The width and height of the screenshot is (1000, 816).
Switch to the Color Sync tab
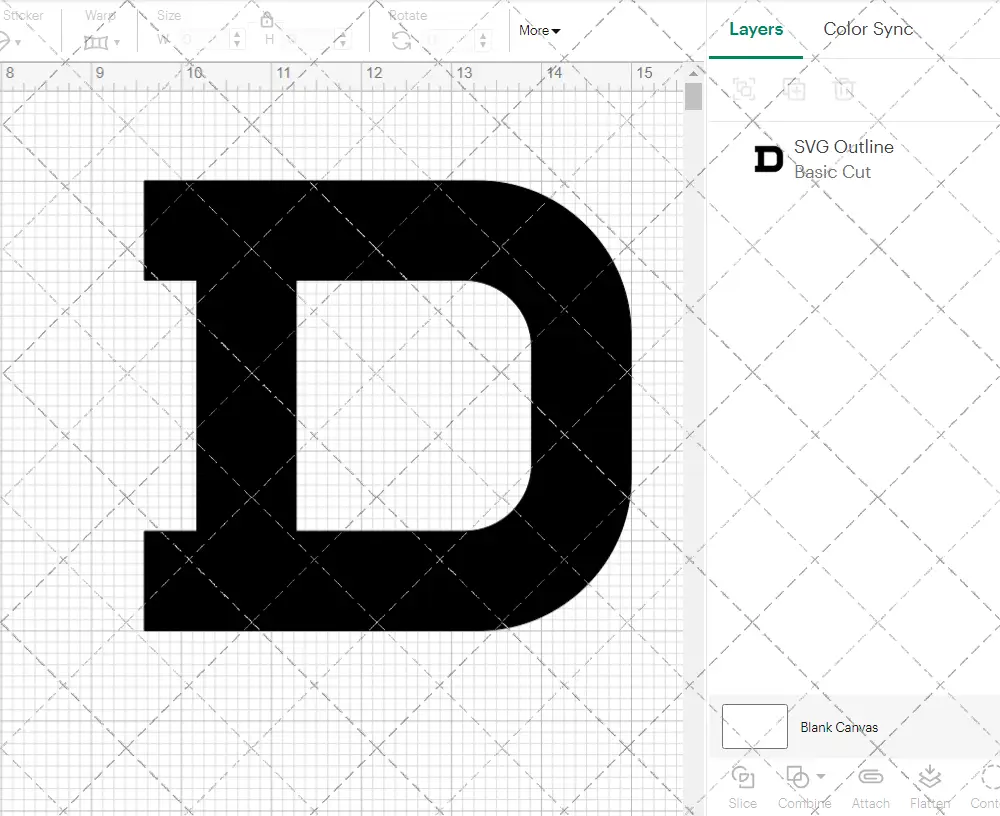868,29
